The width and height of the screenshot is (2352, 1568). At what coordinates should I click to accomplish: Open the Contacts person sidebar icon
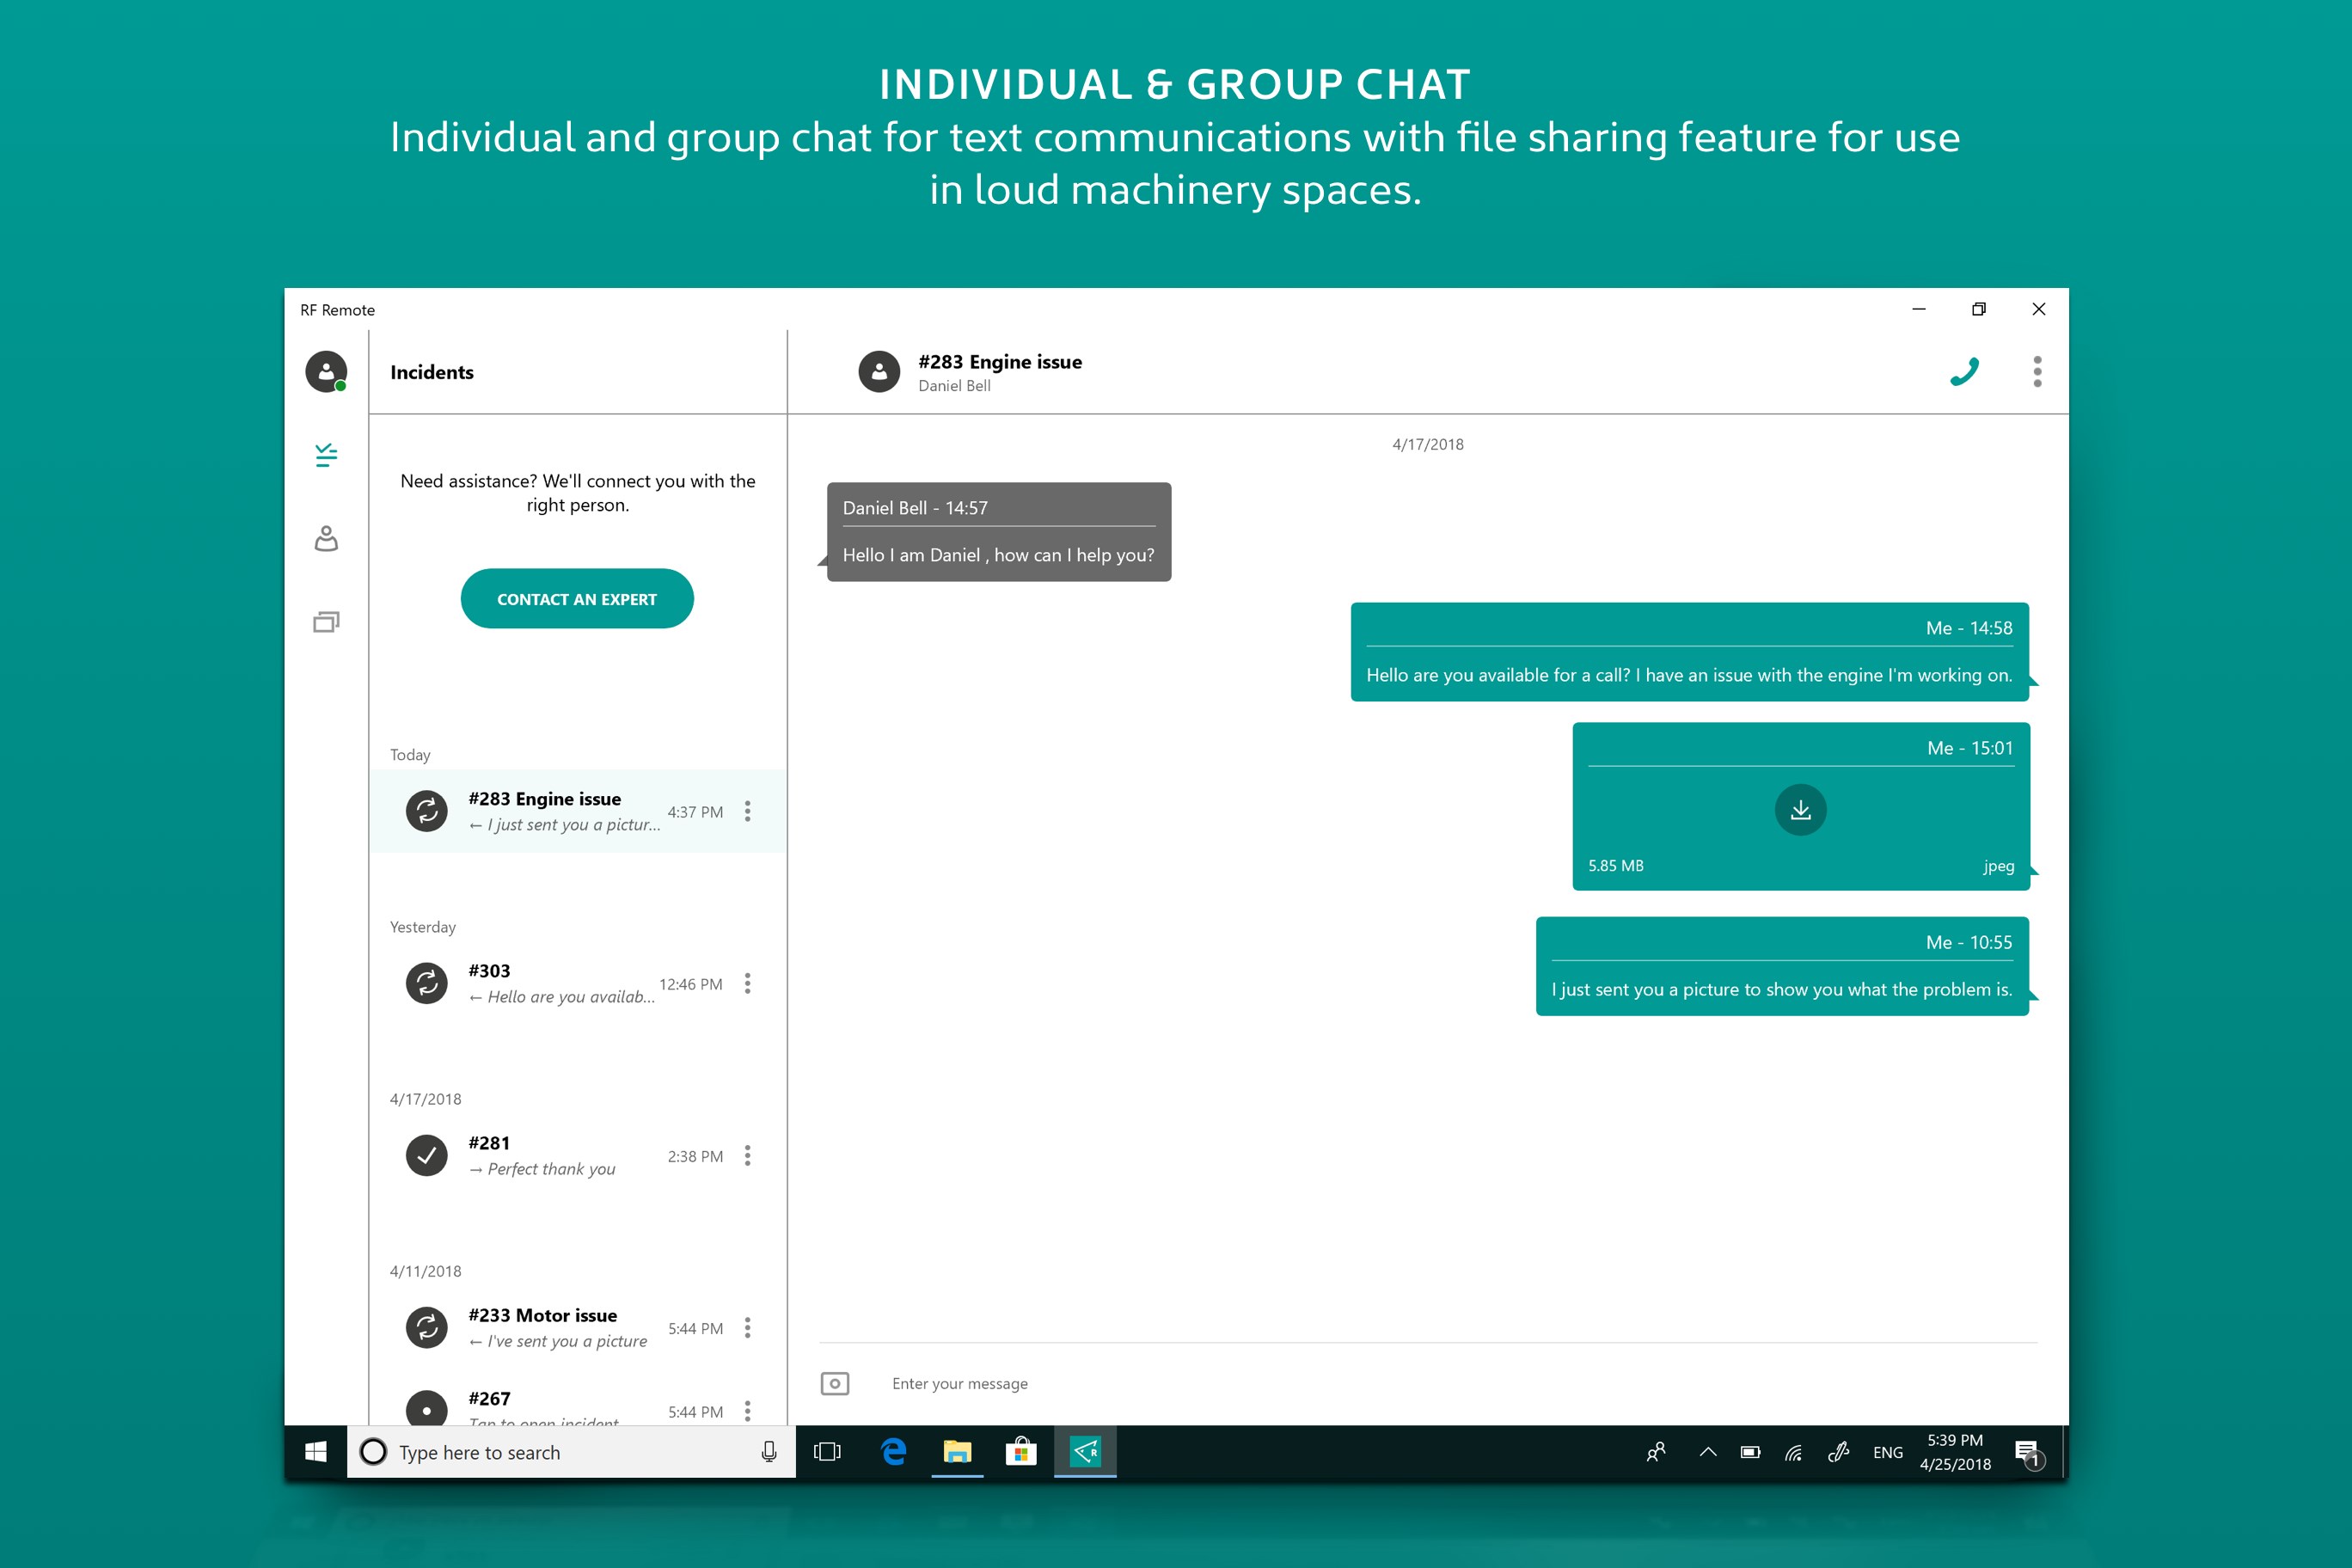[x=326, y=539]
